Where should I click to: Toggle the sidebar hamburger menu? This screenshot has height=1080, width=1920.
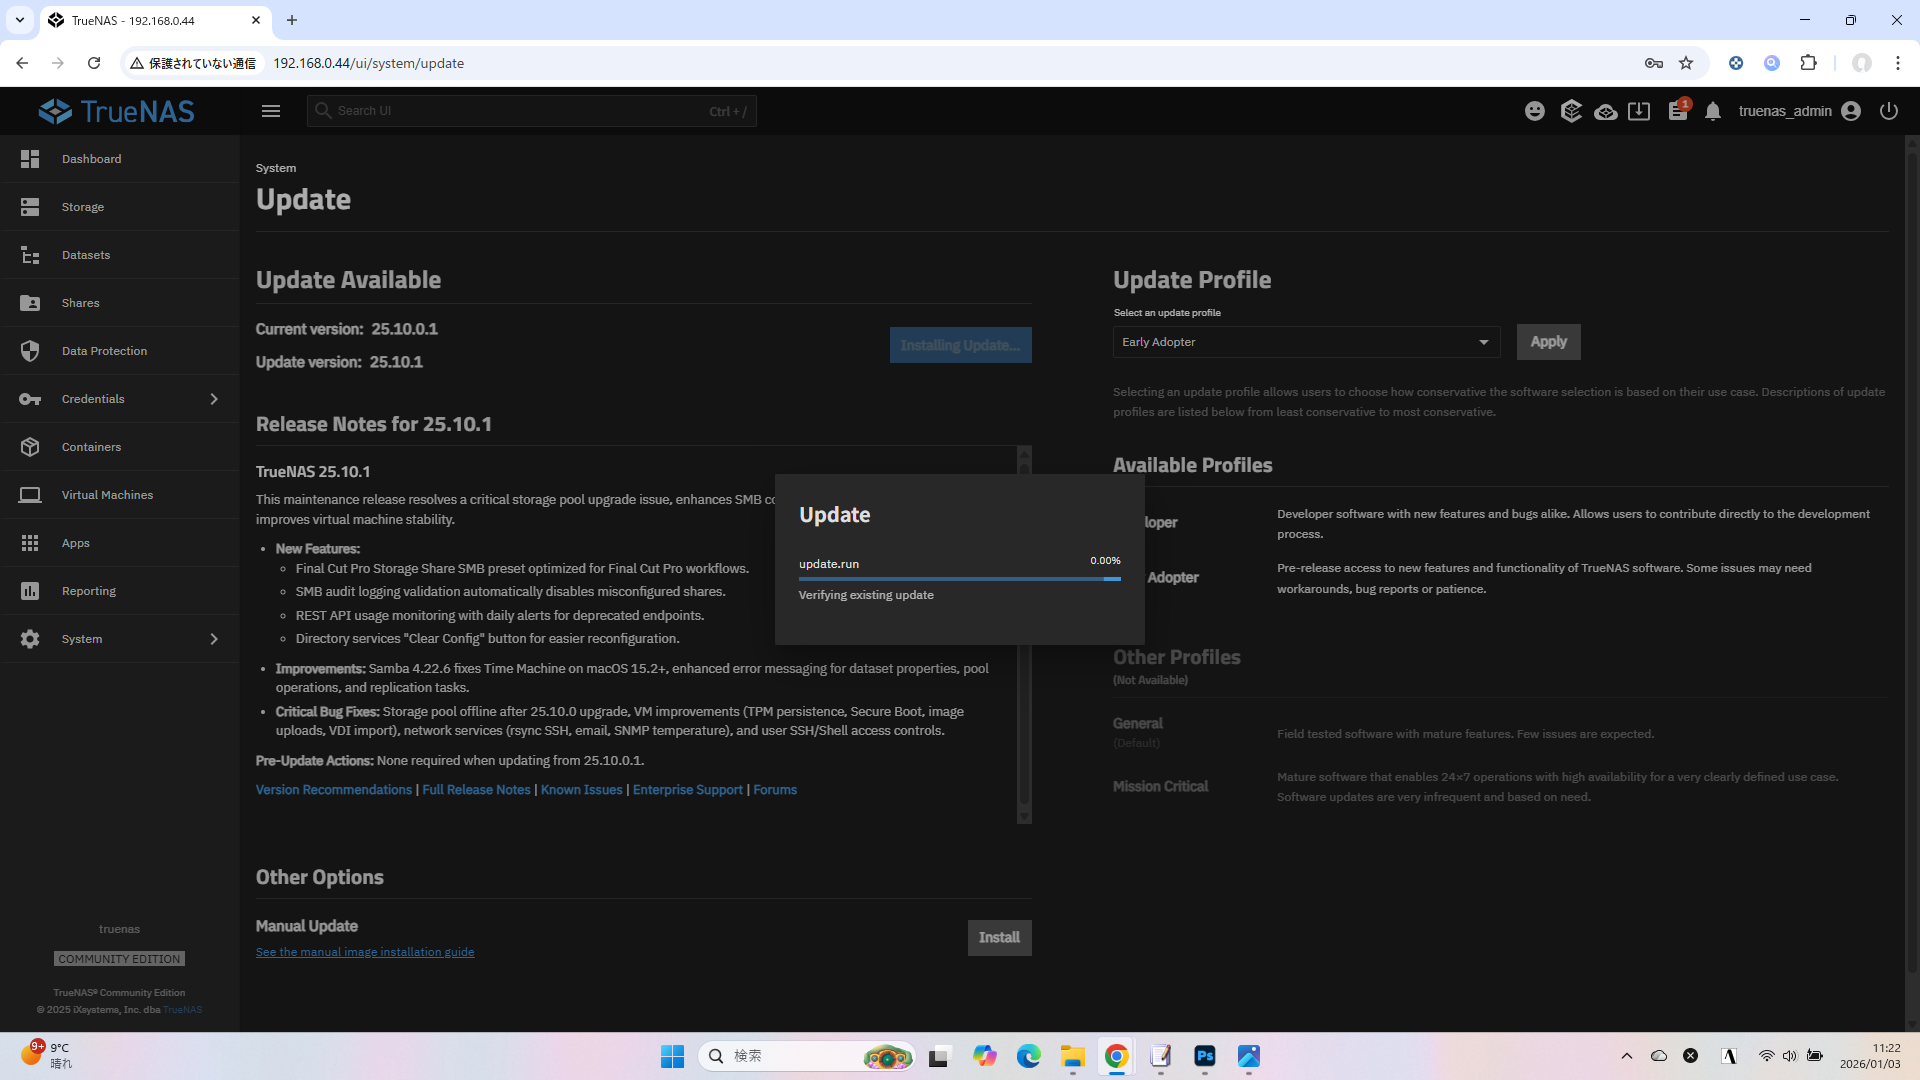[x=271, y=111]
